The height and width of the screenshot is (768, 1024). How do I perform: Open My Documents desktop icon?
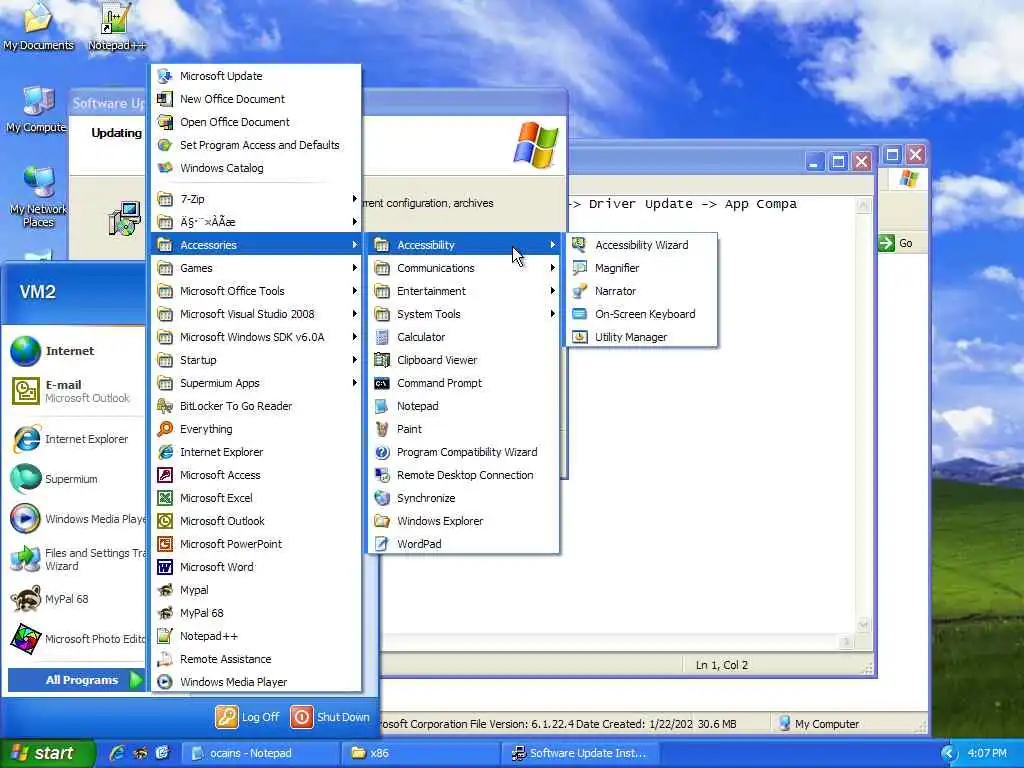point(39,27)
